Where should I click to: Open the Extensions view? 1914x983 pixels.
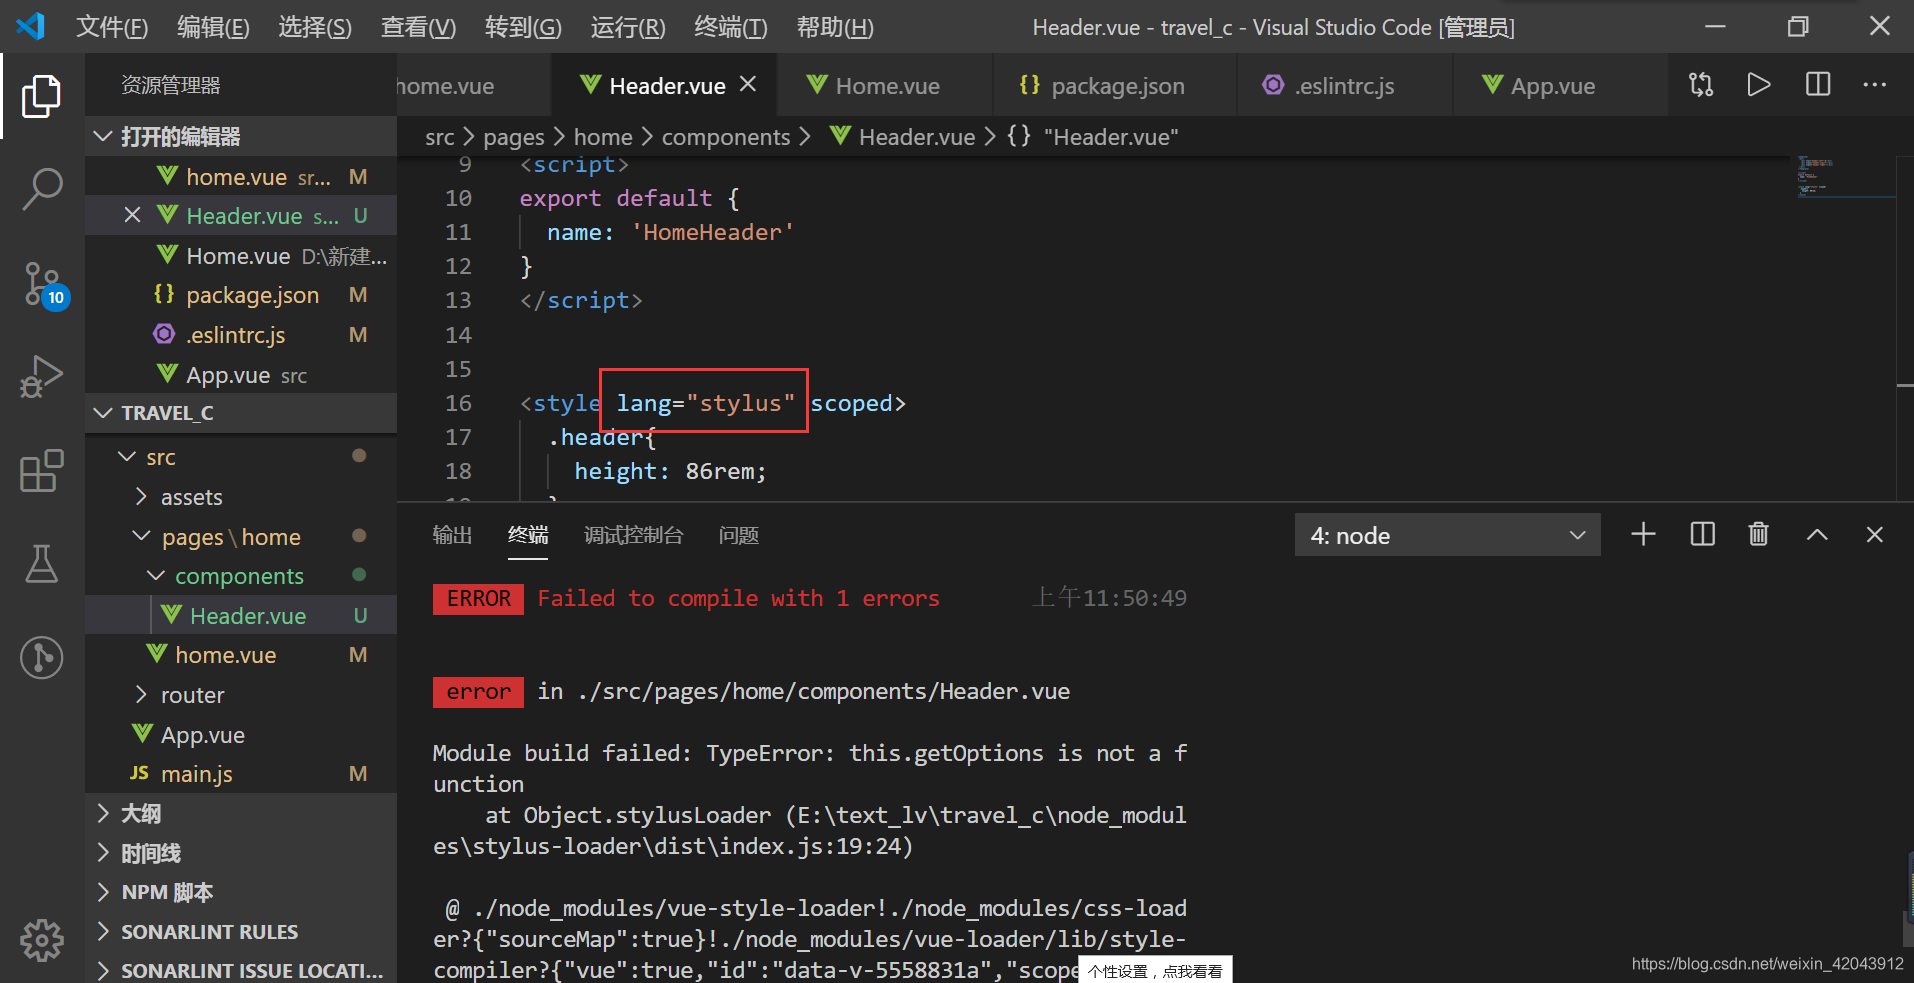[x=41, y=470]
